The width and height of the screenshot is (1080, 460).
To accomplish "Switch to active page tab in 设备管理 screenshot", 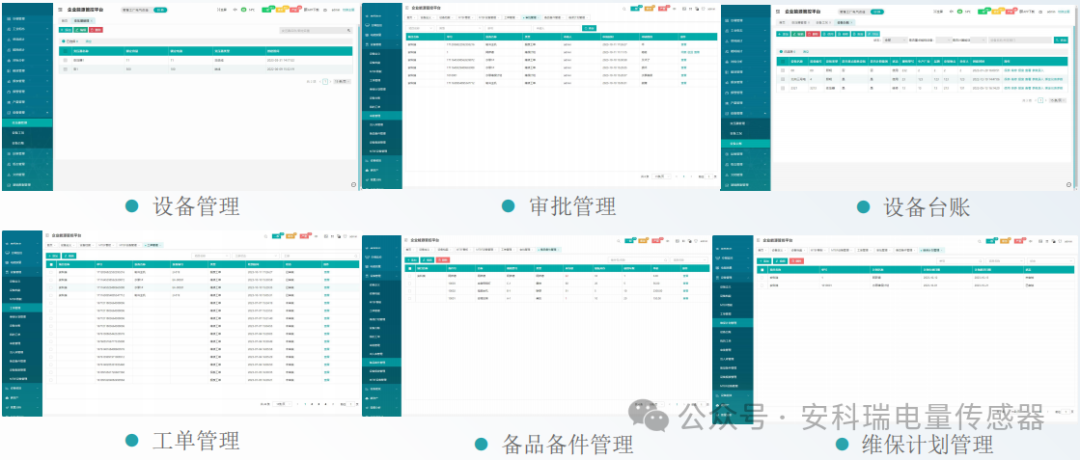I will coord(83,21).
